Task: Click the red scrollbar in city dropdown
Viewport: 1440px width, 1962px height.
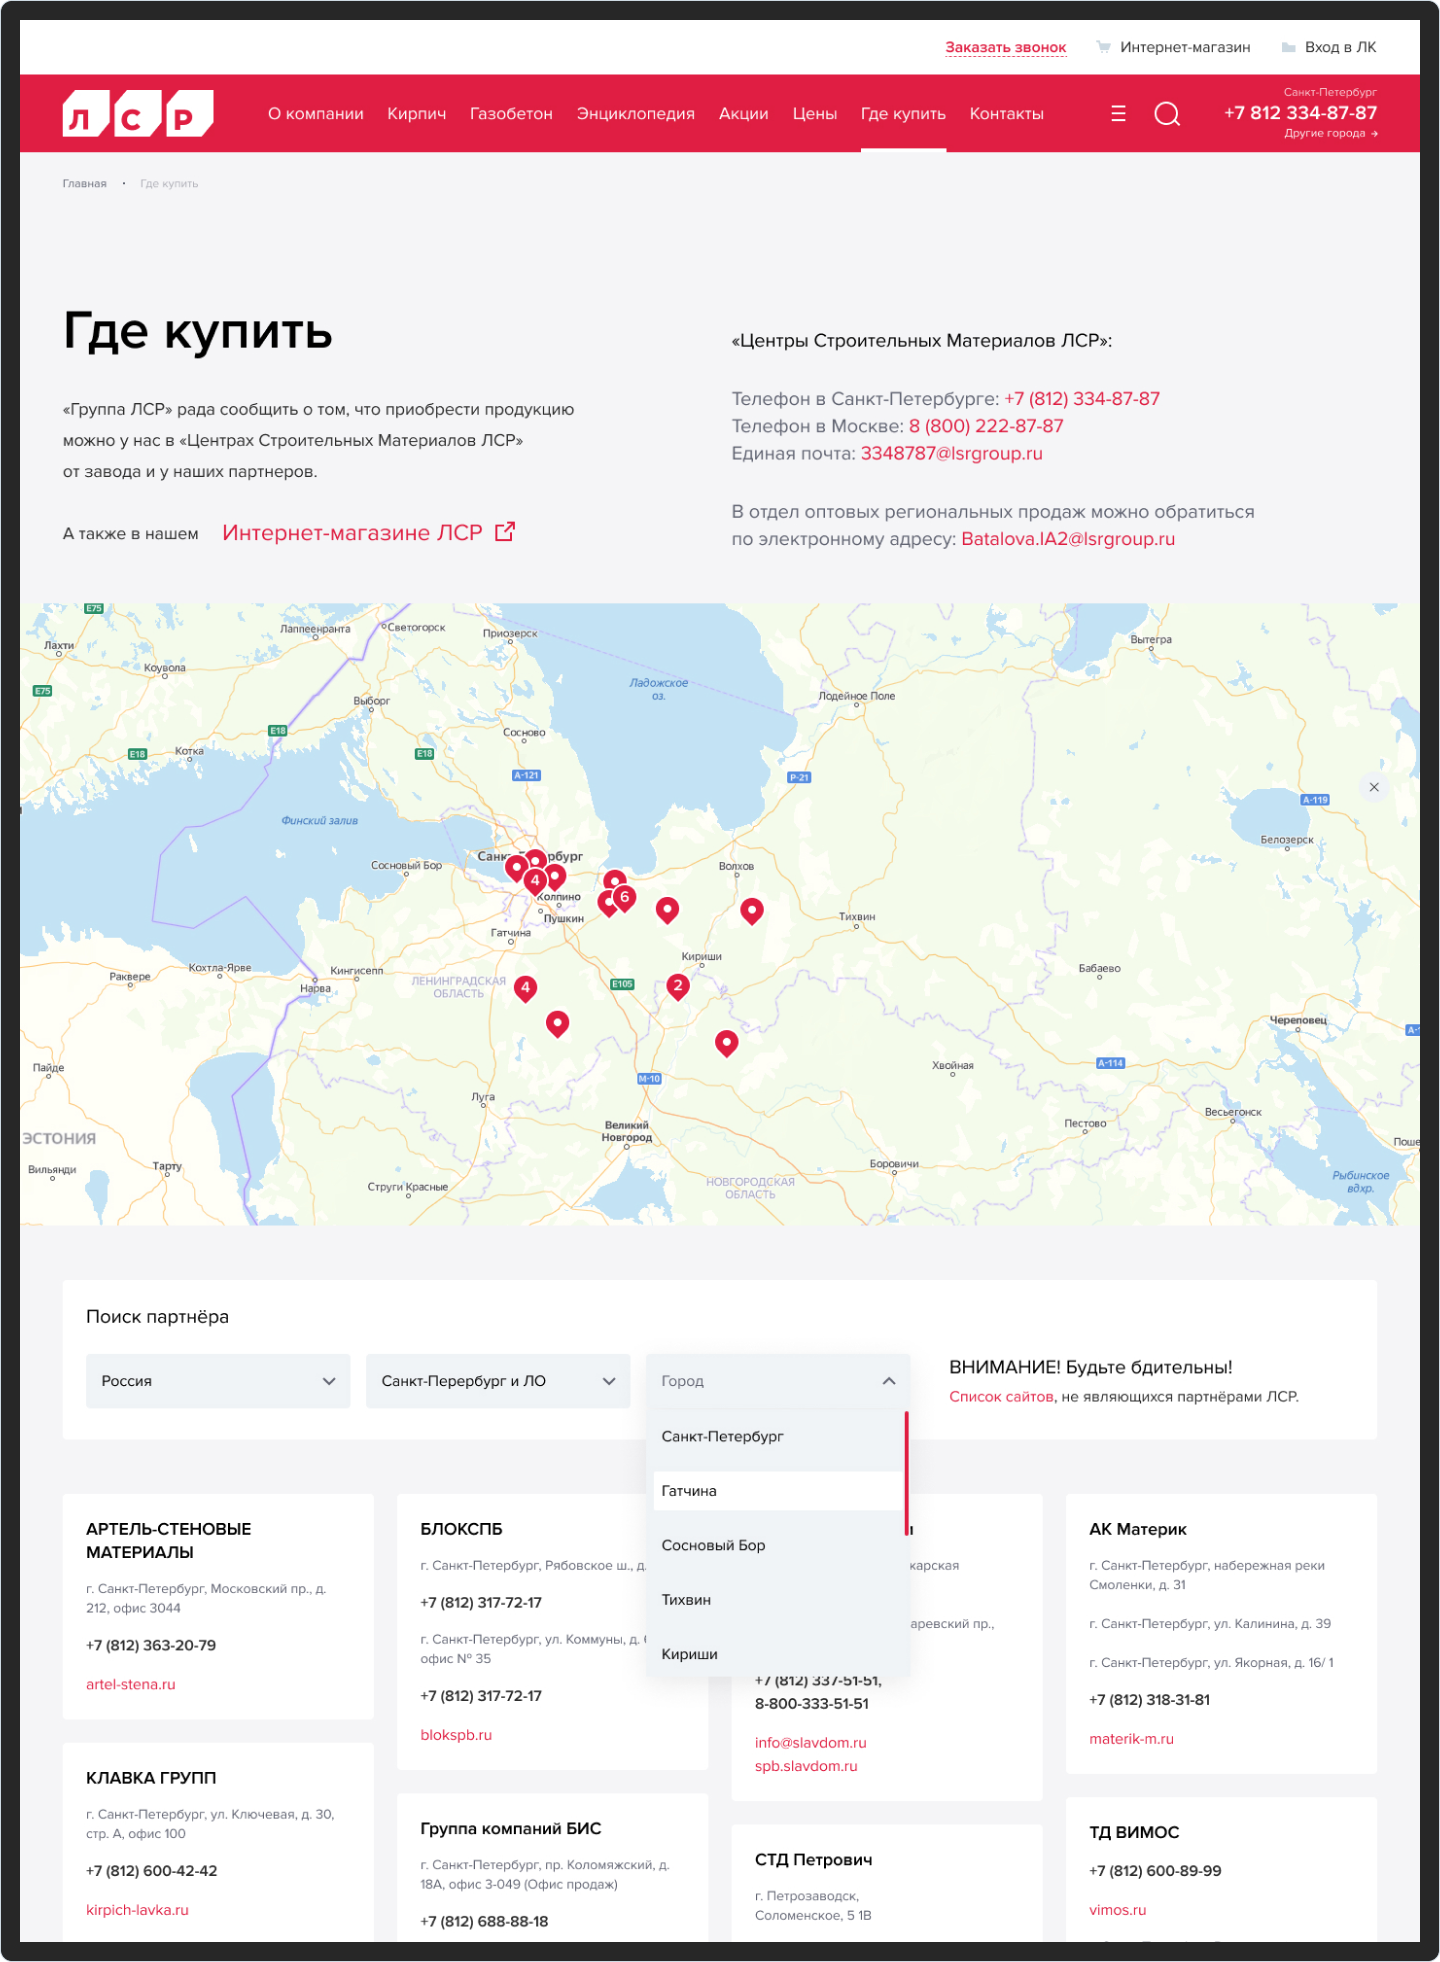Action: pyautogui.click(x=906, y=1470)
